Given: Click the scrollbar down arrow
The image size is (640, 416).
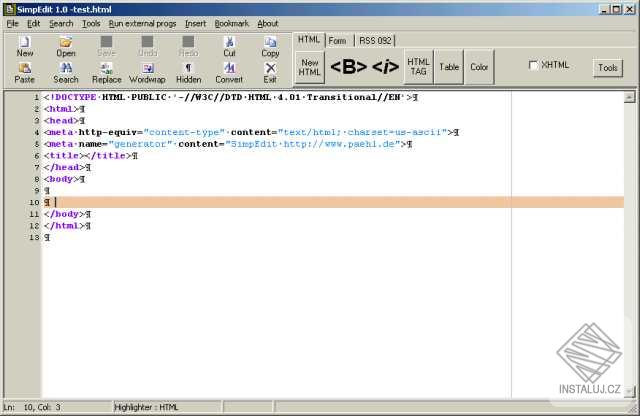Looking at the screenshot, I should [629, 391].
